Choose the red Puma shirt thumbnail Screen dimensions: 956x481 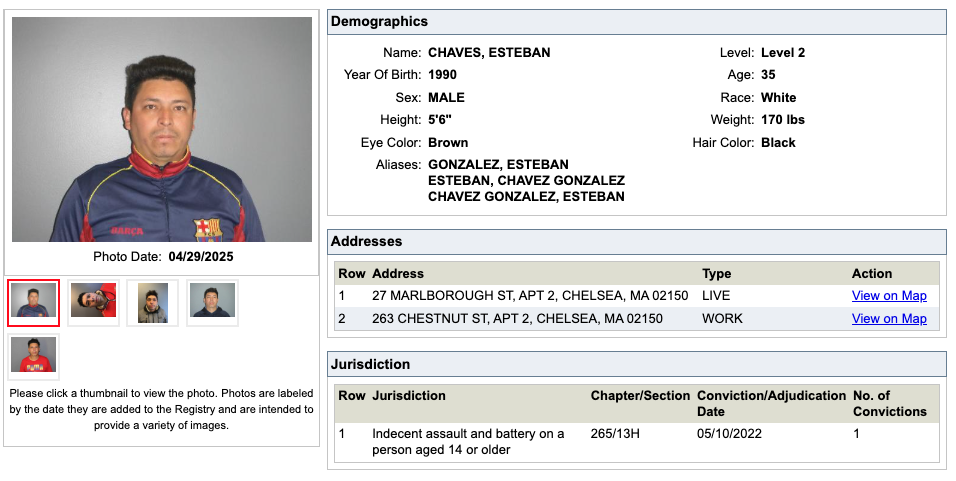pos(34,356)
